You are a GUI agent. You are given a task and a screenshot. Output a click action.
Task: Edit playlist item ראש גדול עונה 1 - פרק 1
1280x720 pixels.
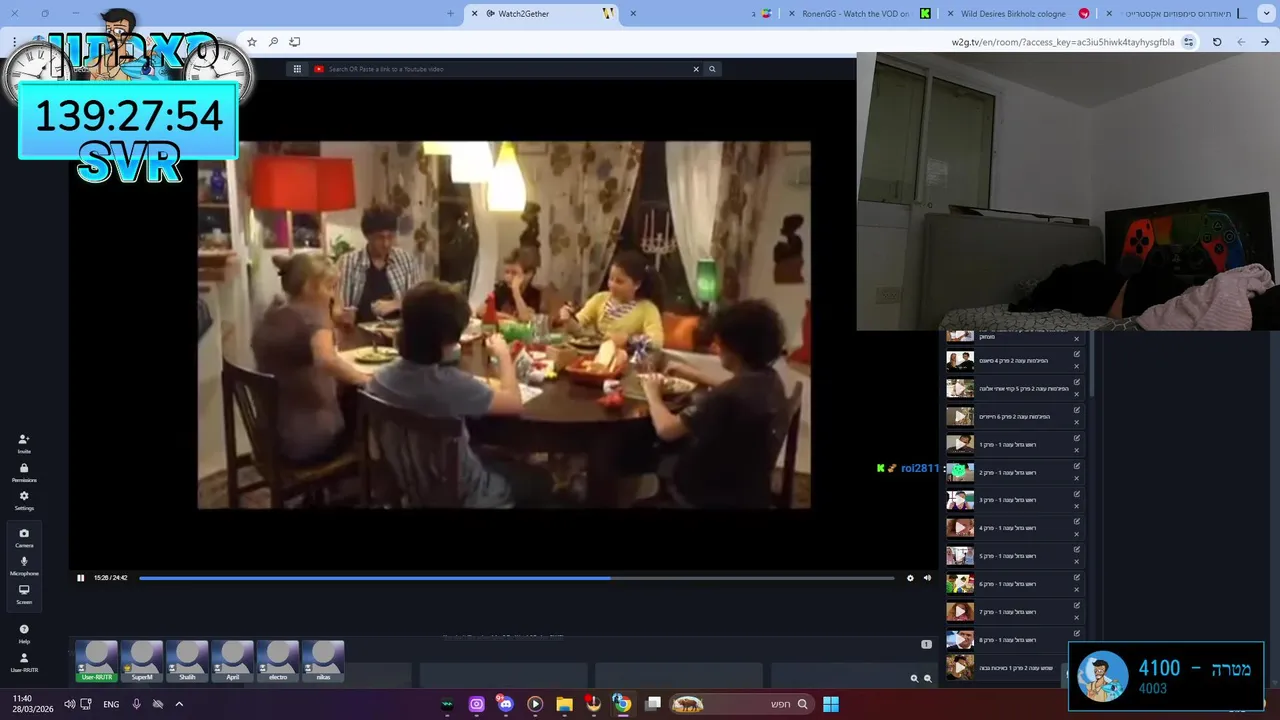1077,438
